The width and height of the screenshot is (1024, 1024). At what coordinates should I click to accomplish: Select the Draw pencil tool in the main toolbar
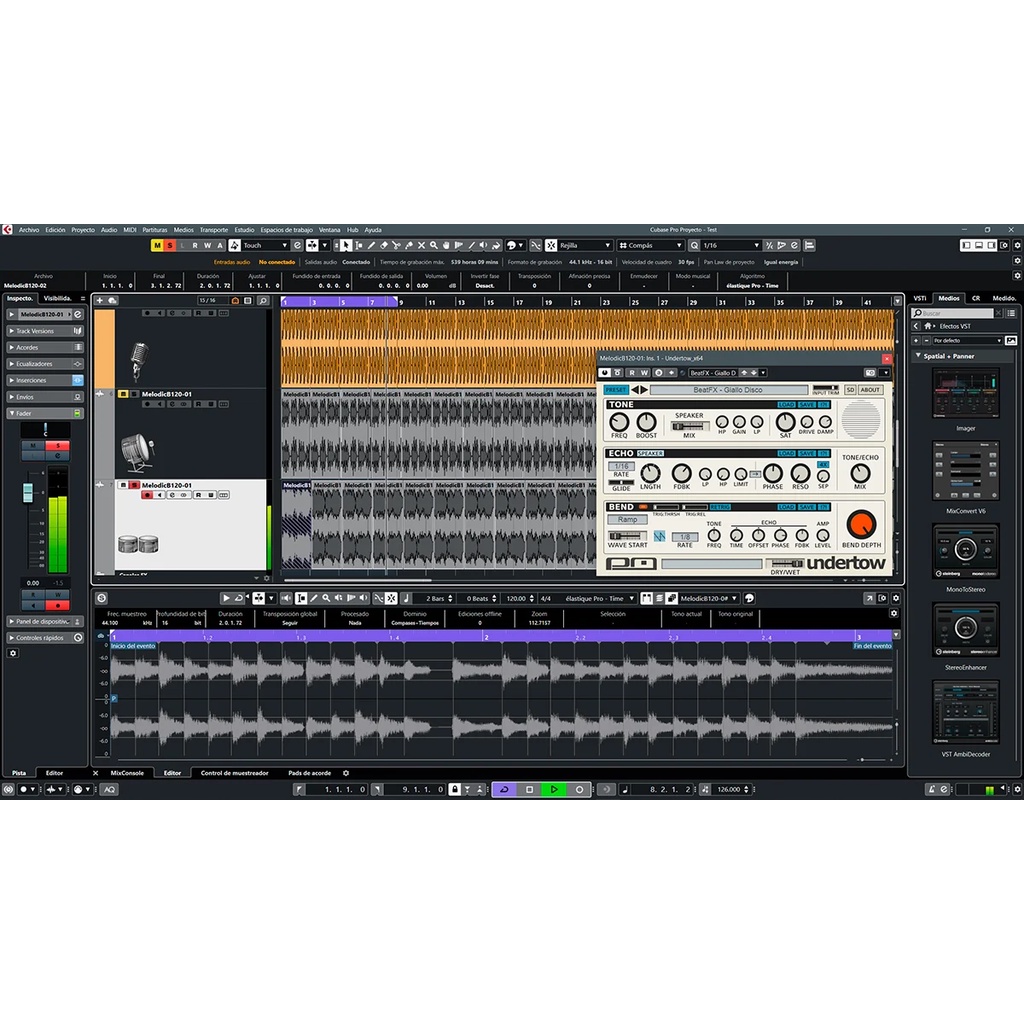click(x=371, y=246)
